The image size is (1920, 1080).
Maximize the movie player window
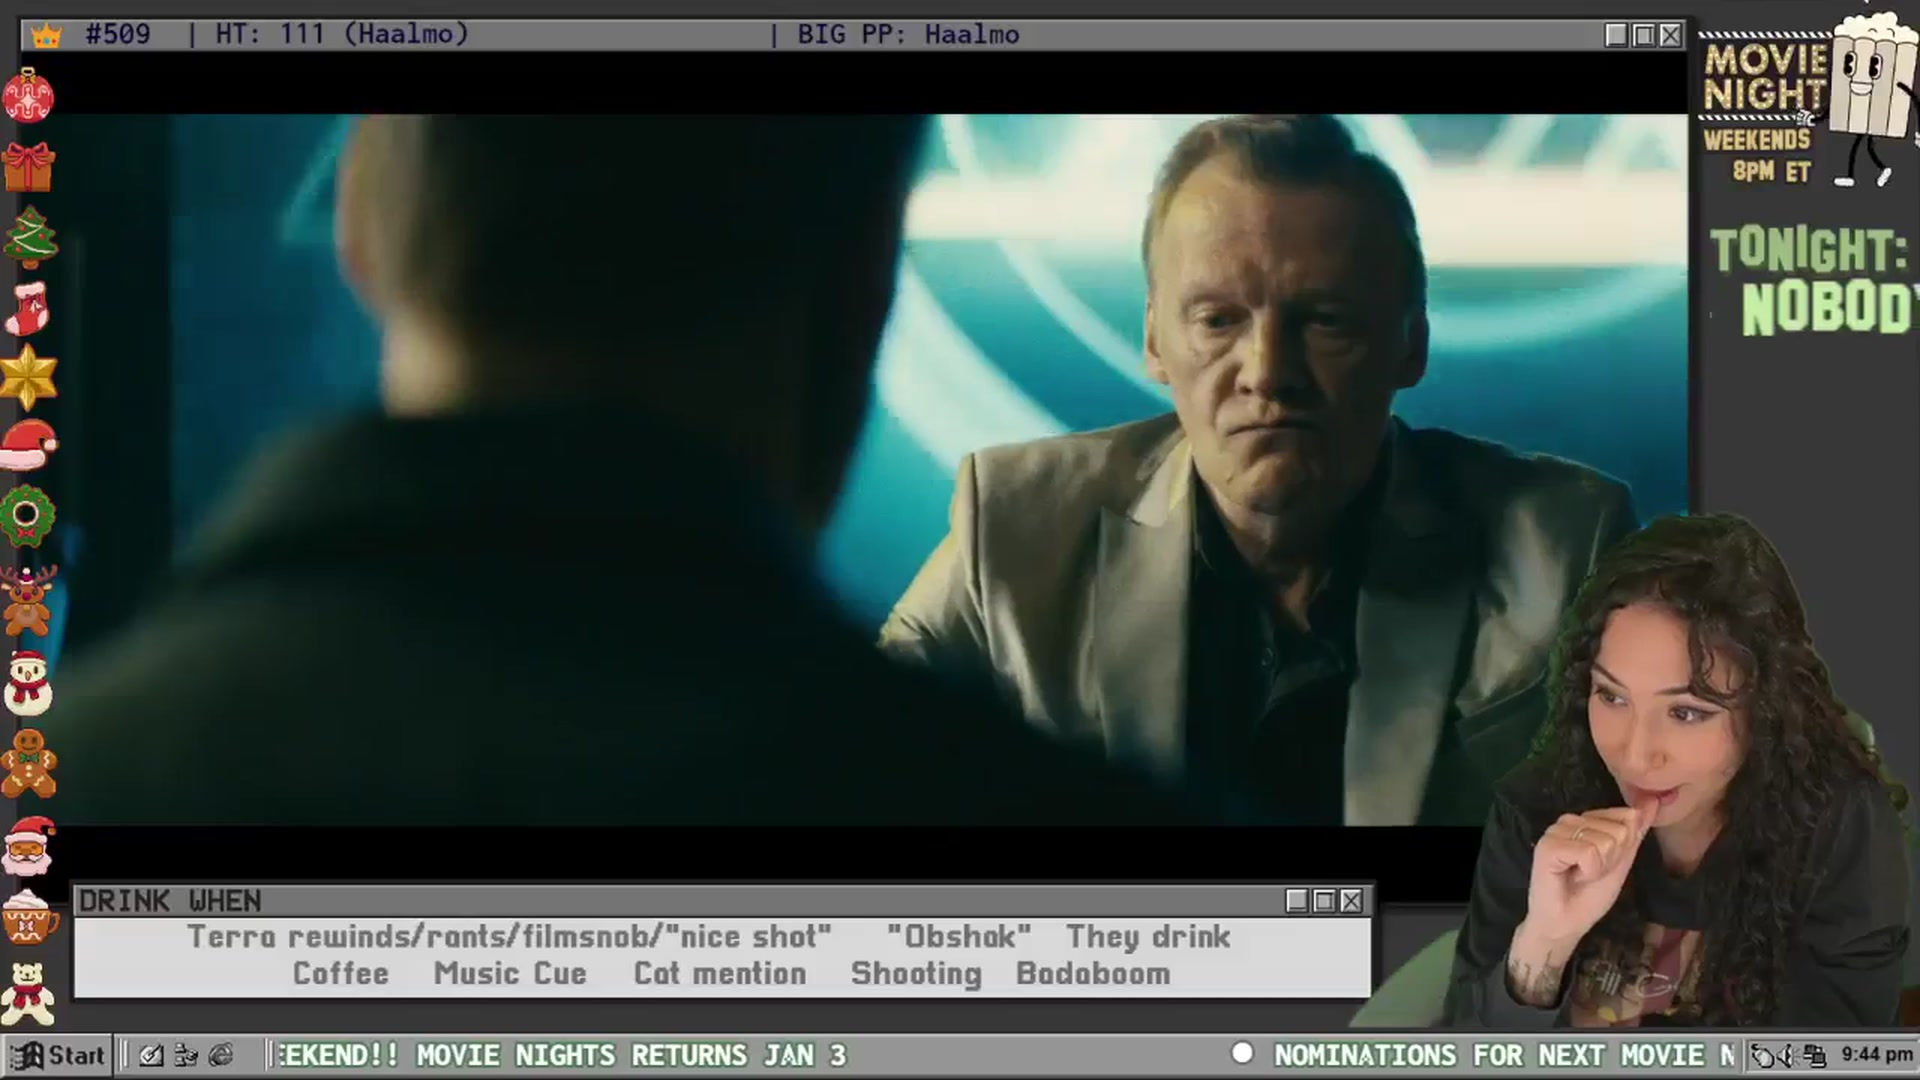(x=1643, y=35)
